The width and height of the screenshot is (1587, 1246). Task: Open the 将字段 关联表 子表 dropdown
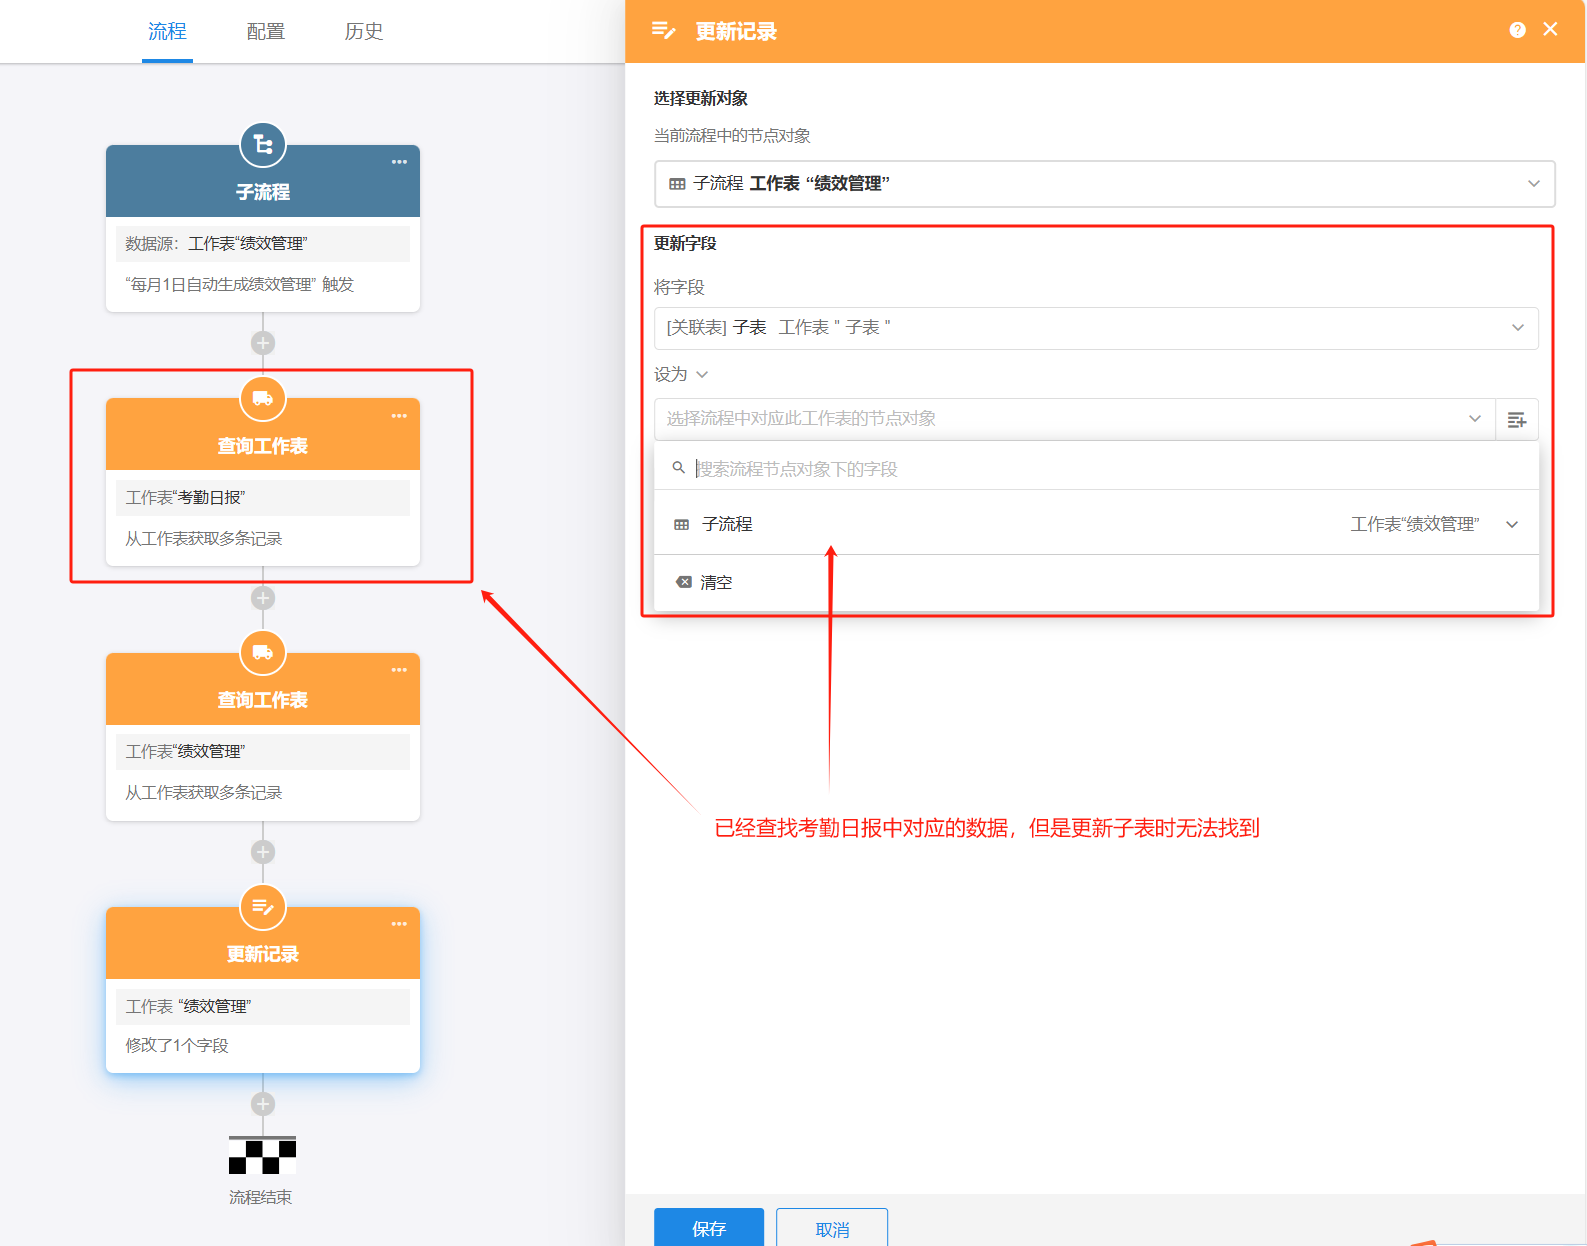pos(1096,328)
